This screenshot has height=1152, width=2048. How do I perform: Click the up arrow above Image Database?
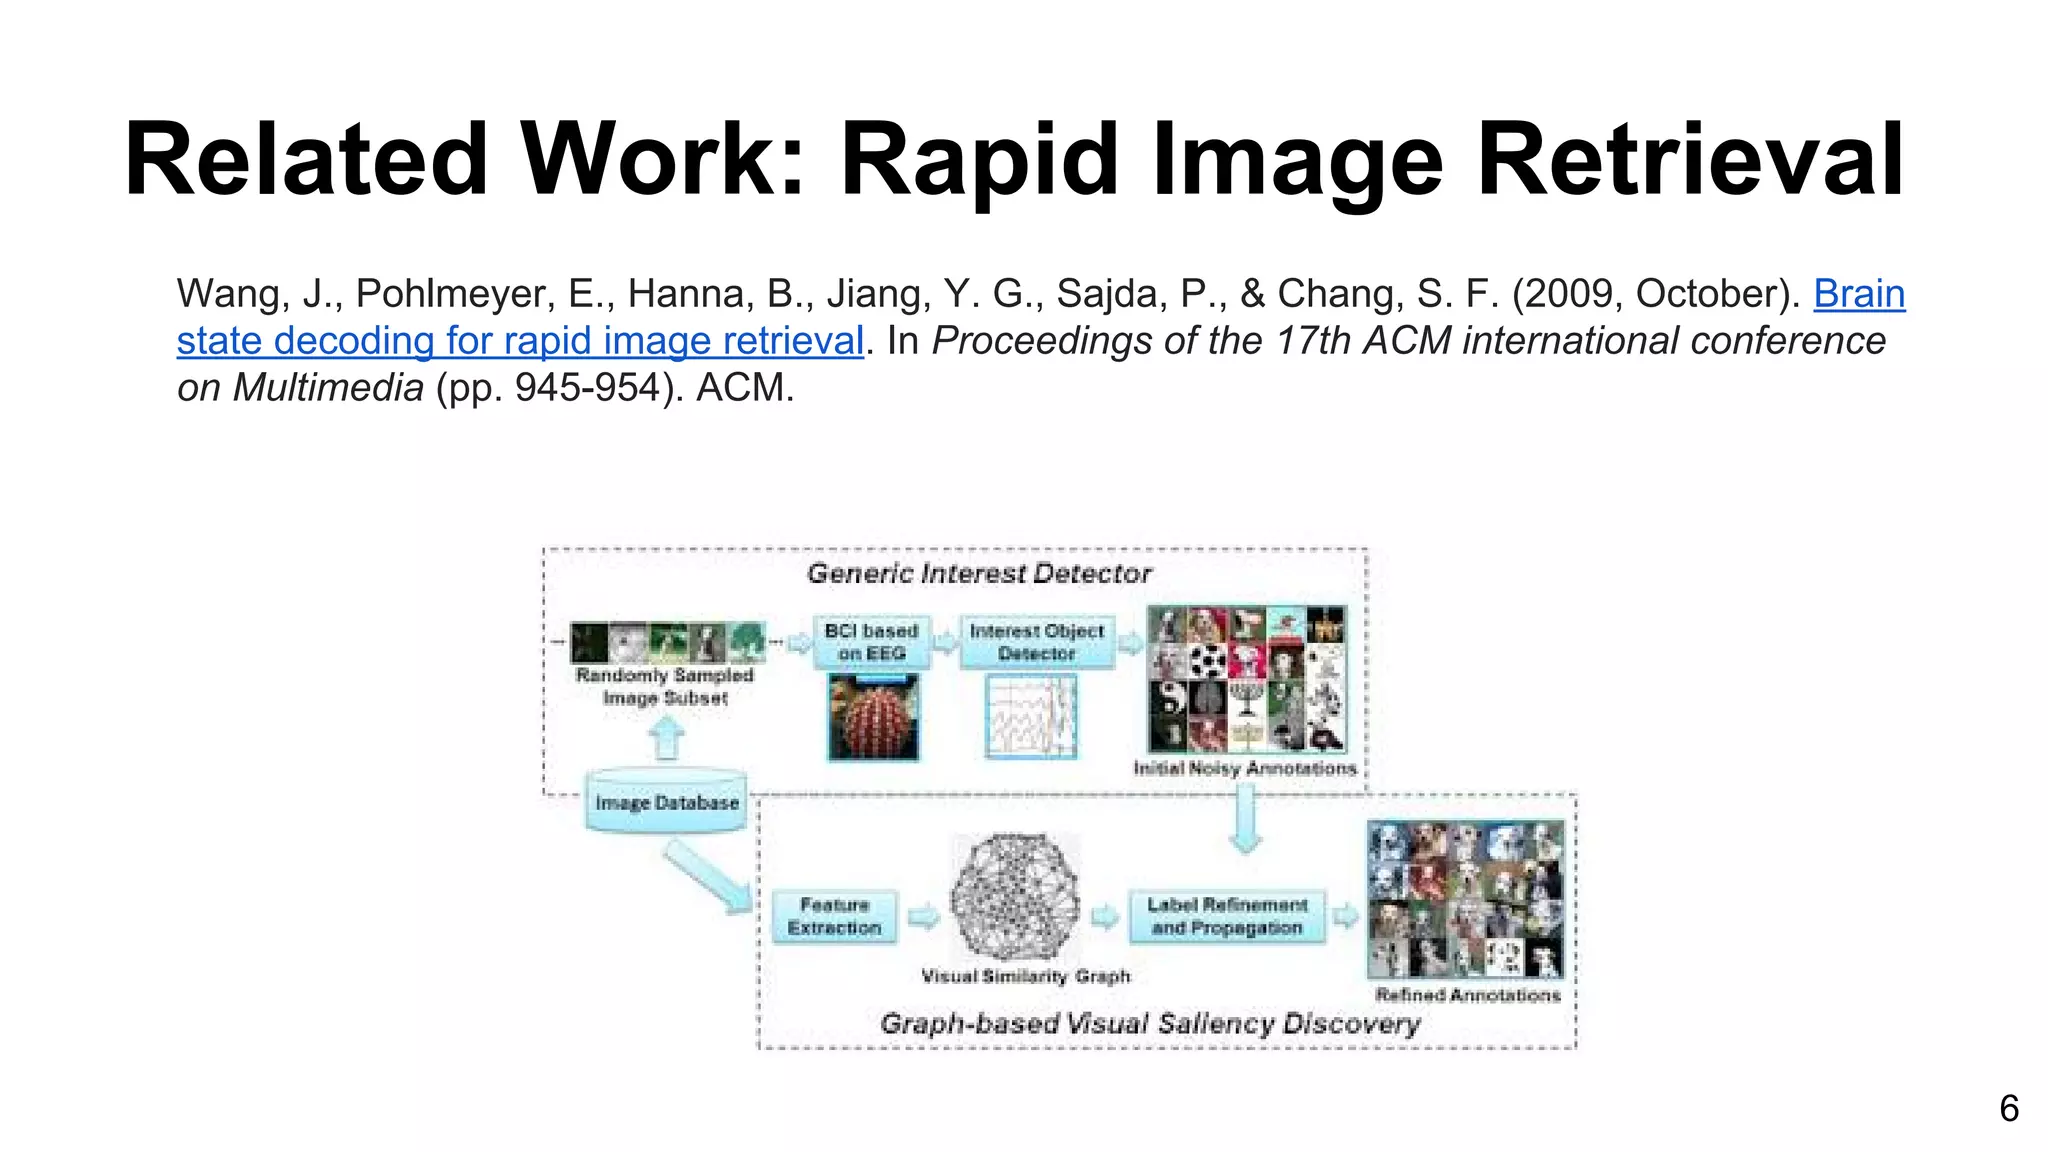coord(667,741)
